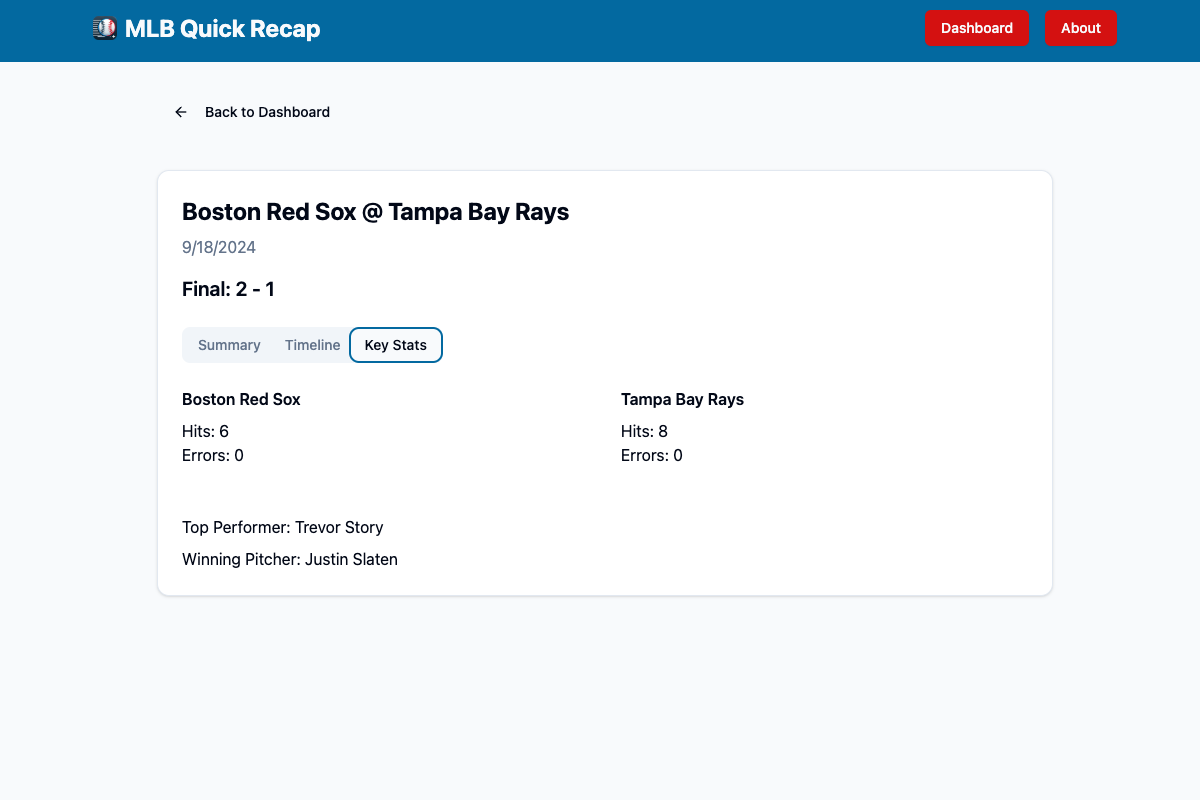Viewport: 1200px width, 800px height.
Task: Click the Tampa Bay Rays stats heading
Action: [682, 399]
